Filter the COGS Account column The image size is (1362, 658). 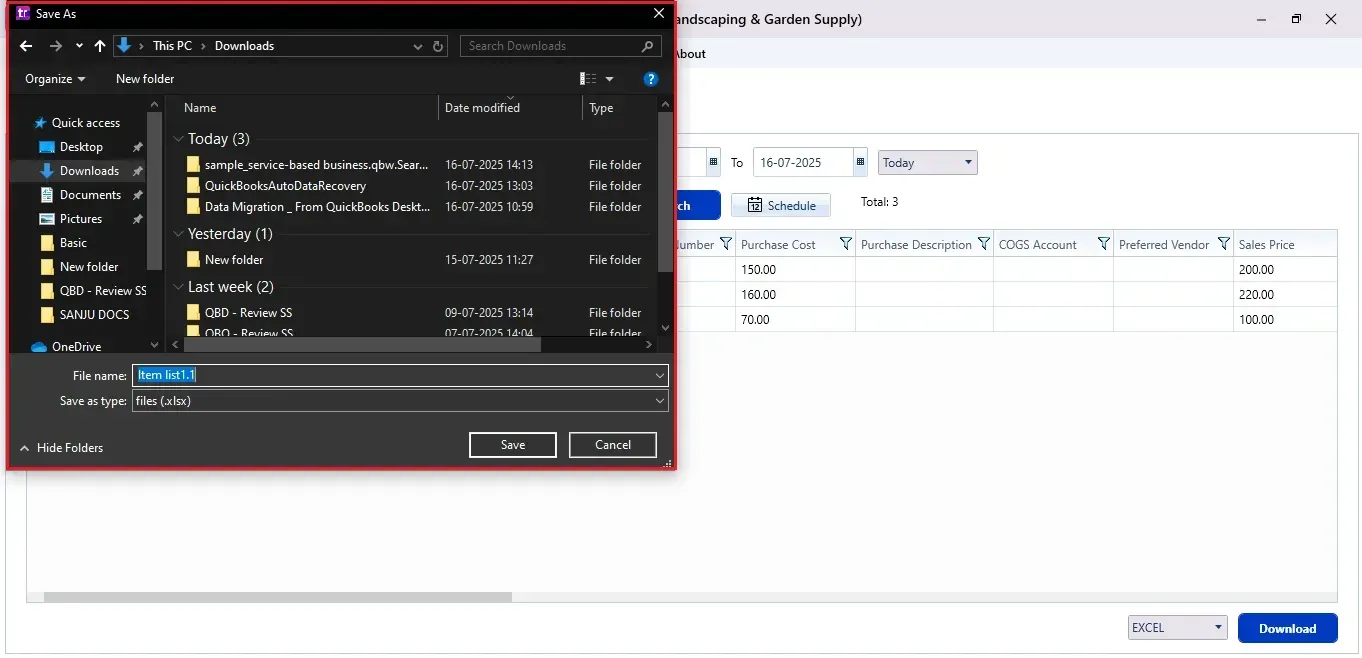(x=1104, y=244)
